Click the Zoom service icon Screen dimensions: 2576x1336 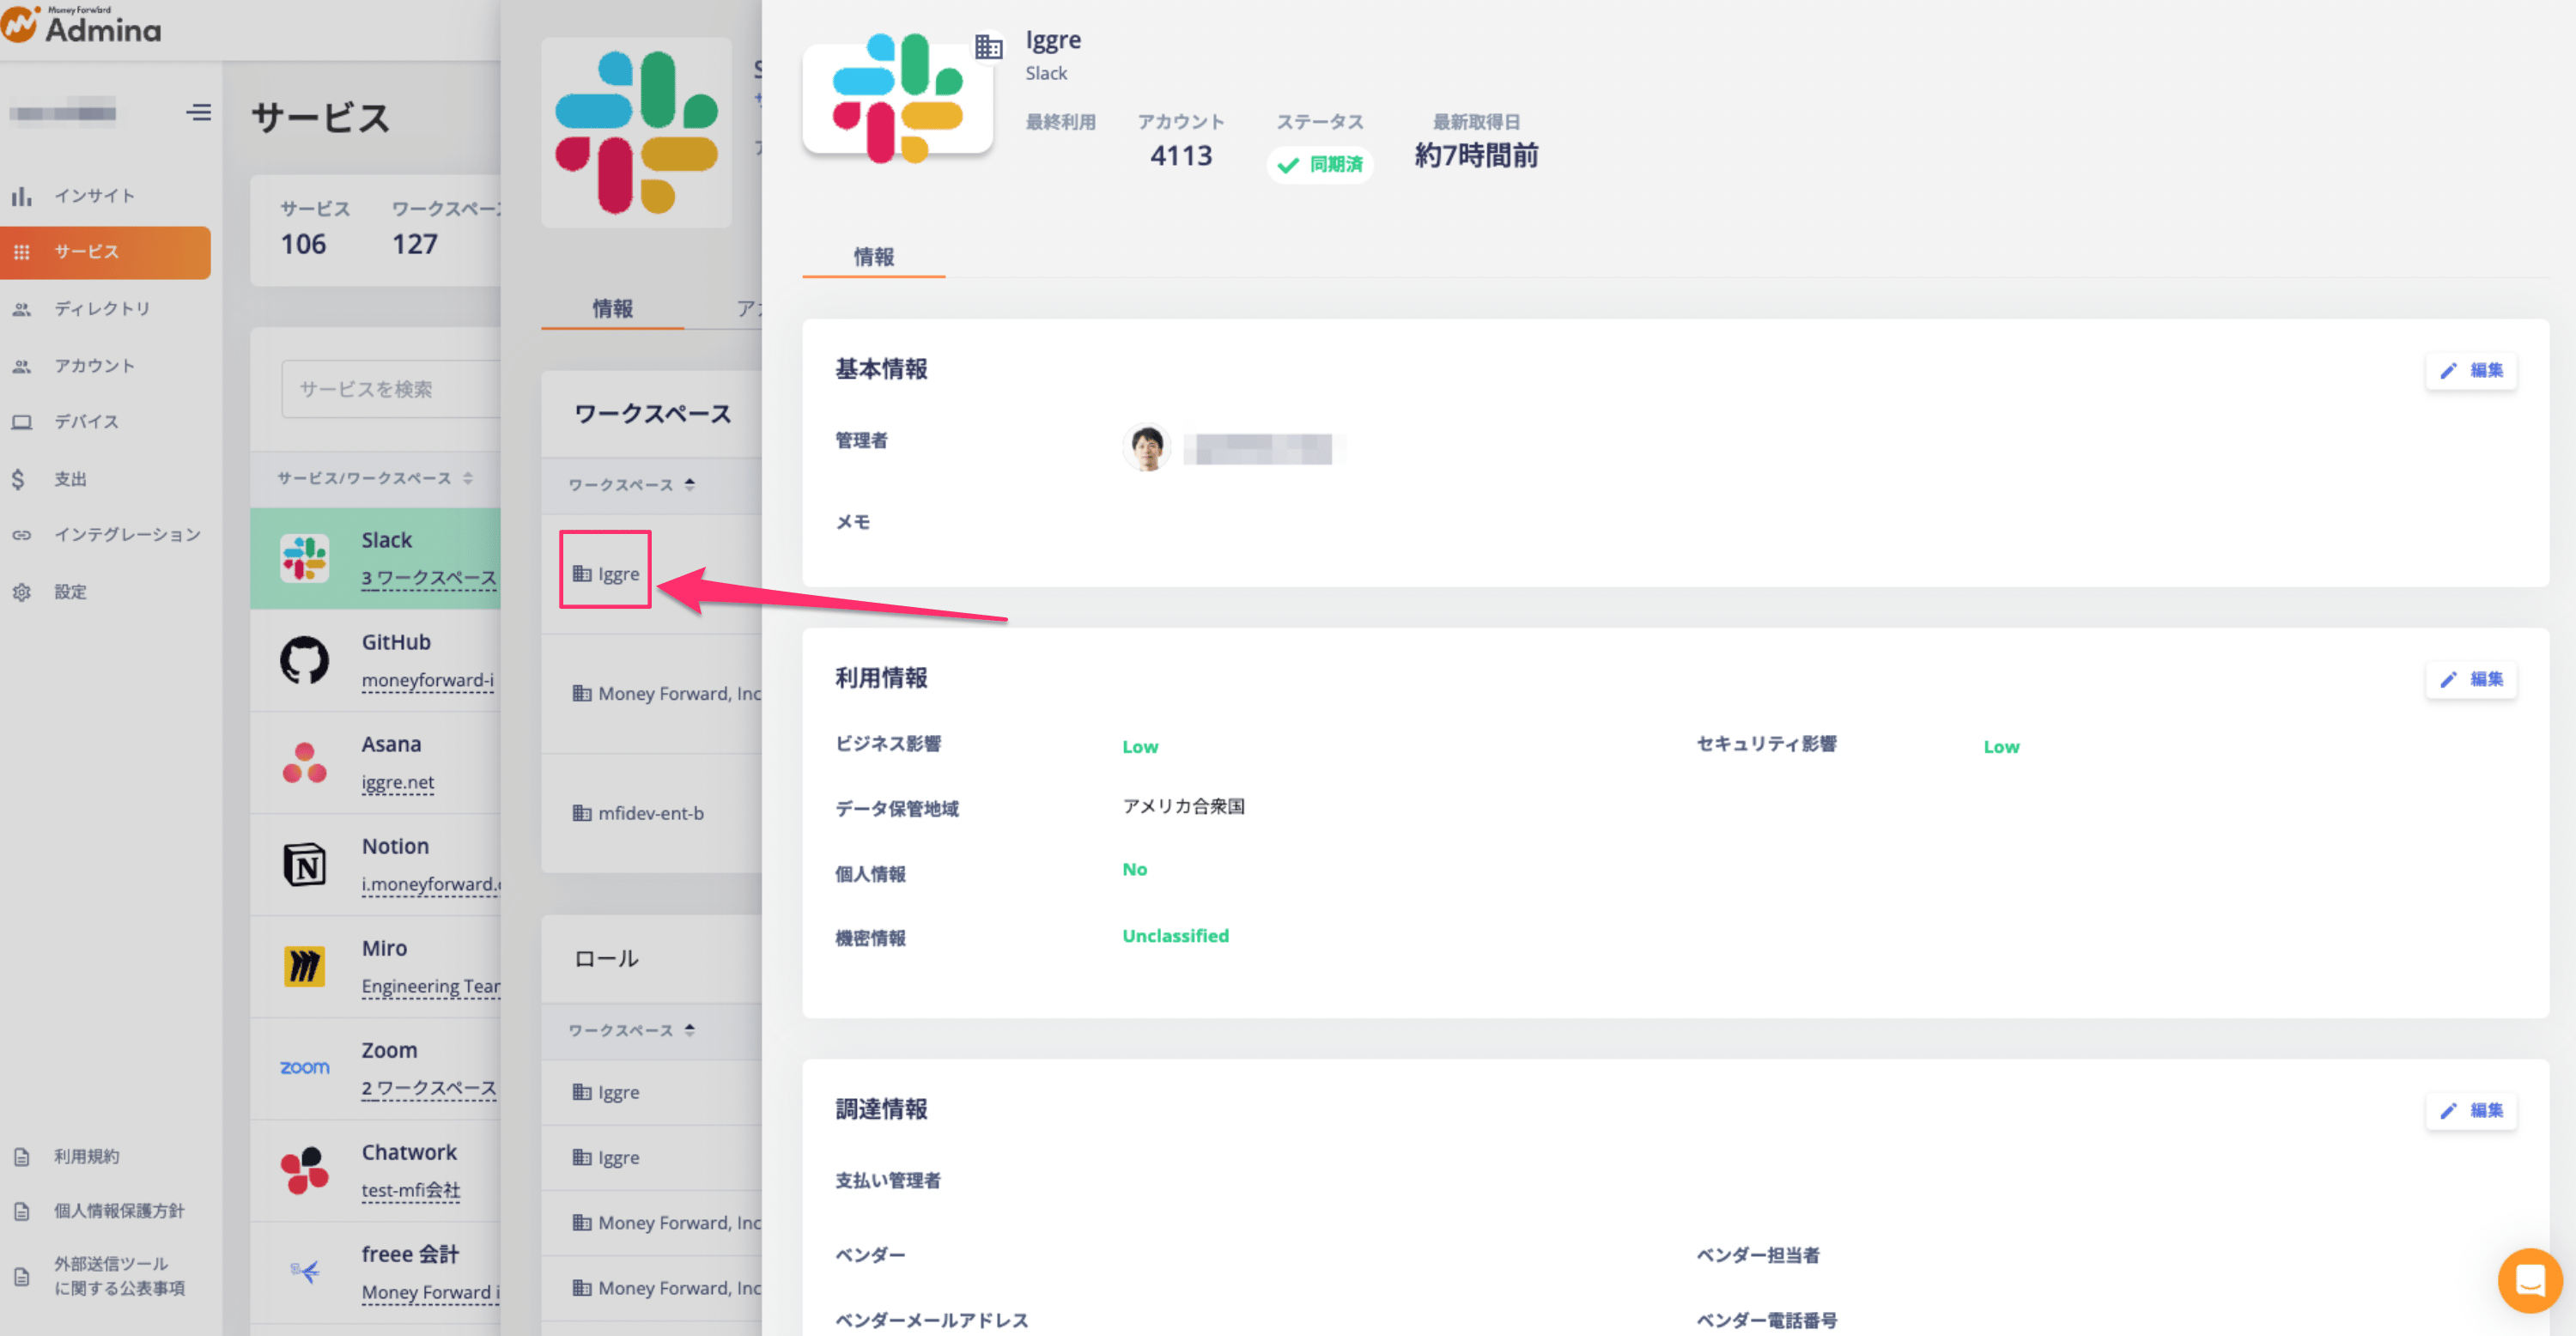(x=305, y=1068)
